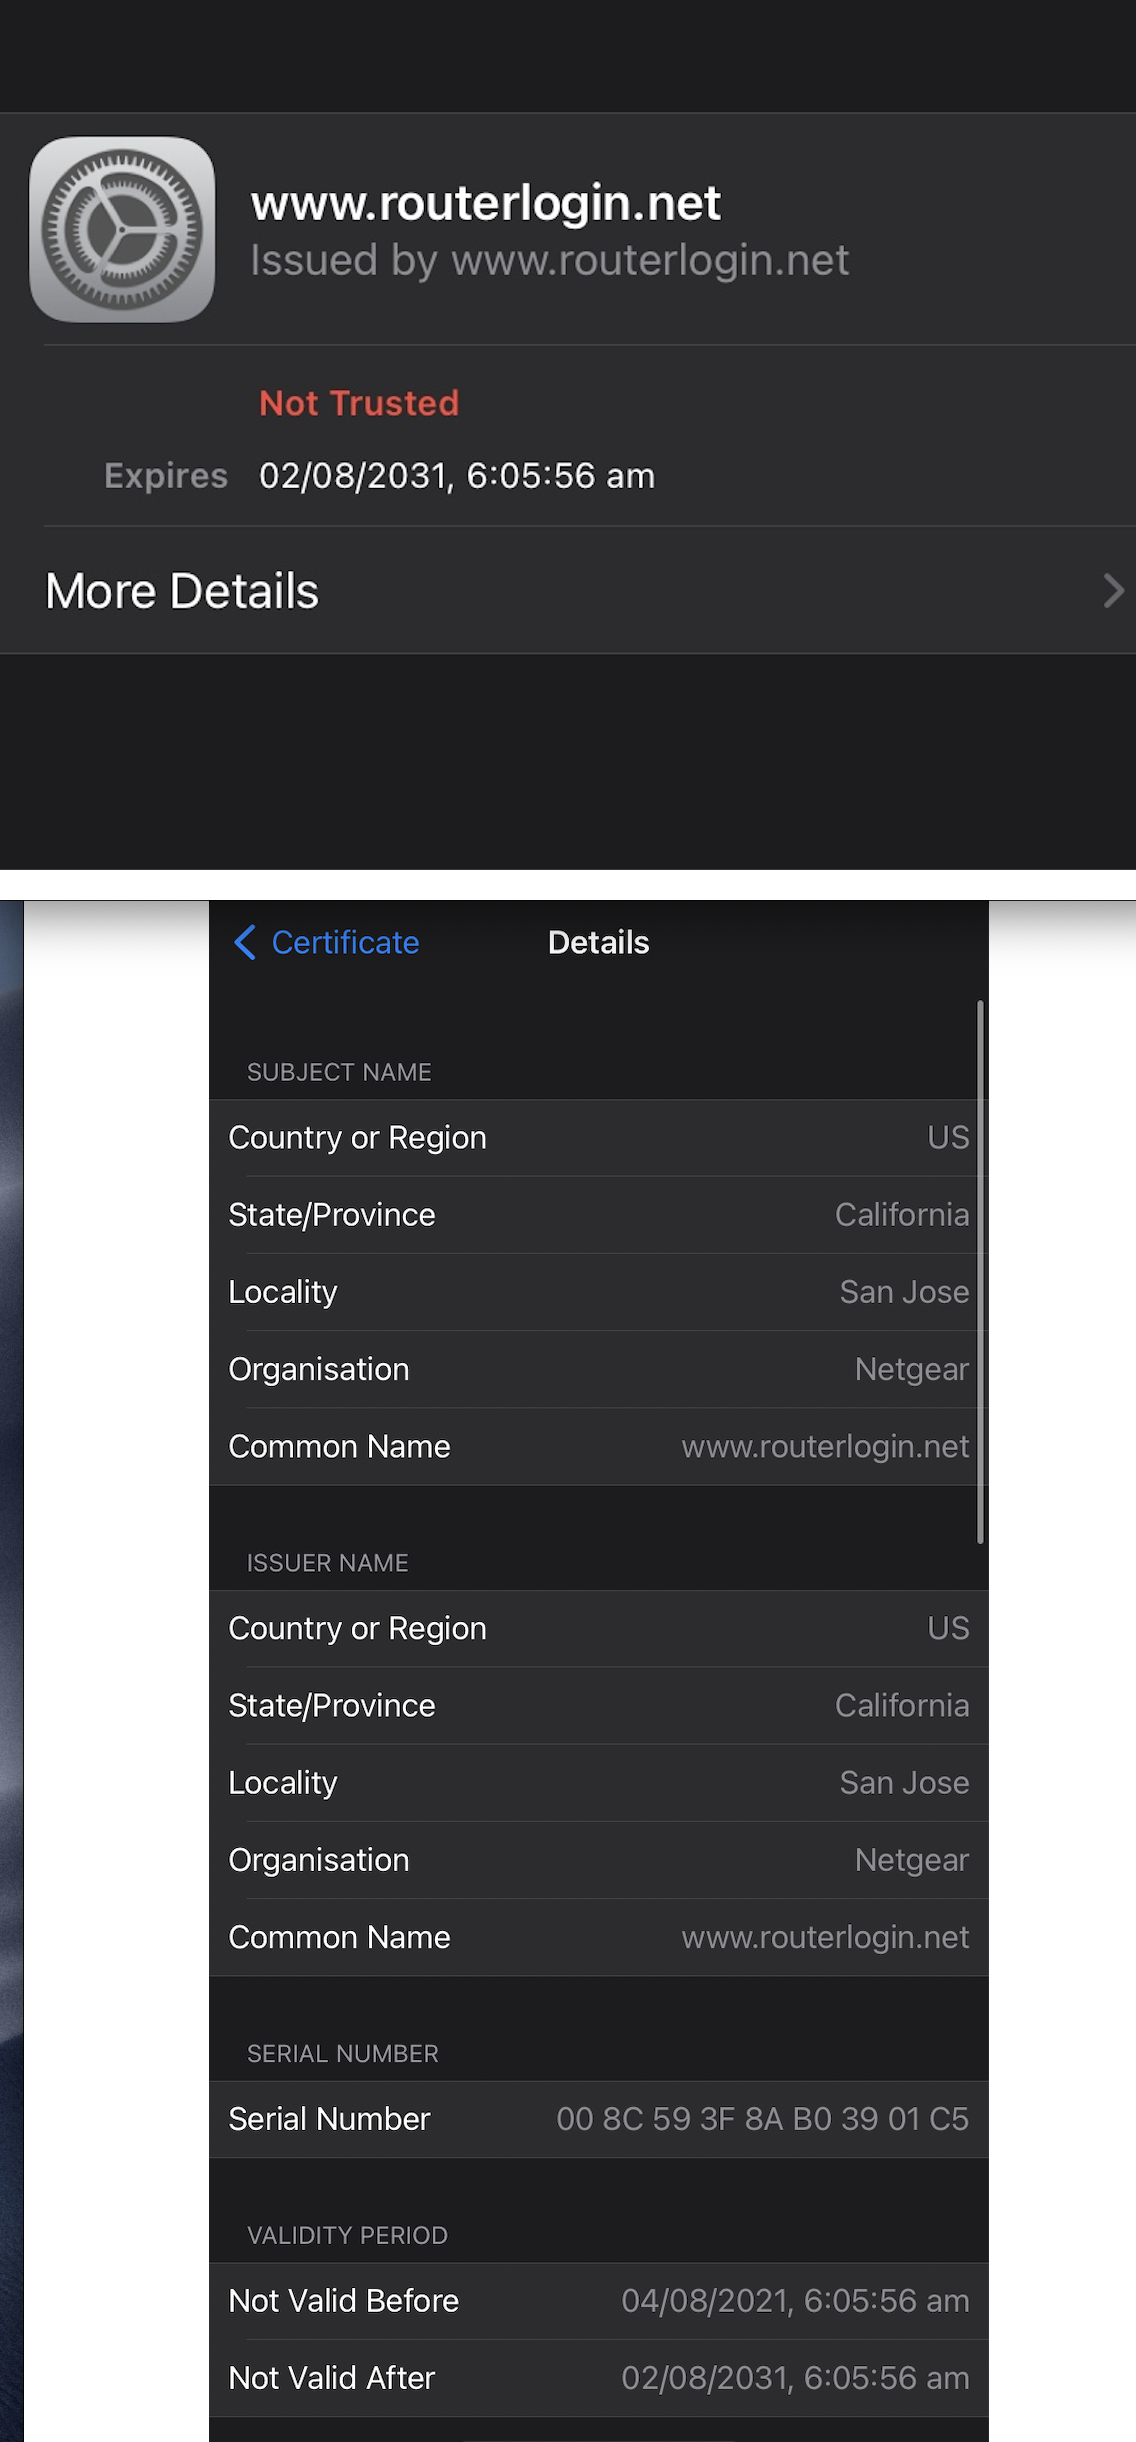Screen dimensions: 1136x2442
Task: Click the www.routerlogin.net certificate title
Action: pyautogui.click(x=485, y=203)
